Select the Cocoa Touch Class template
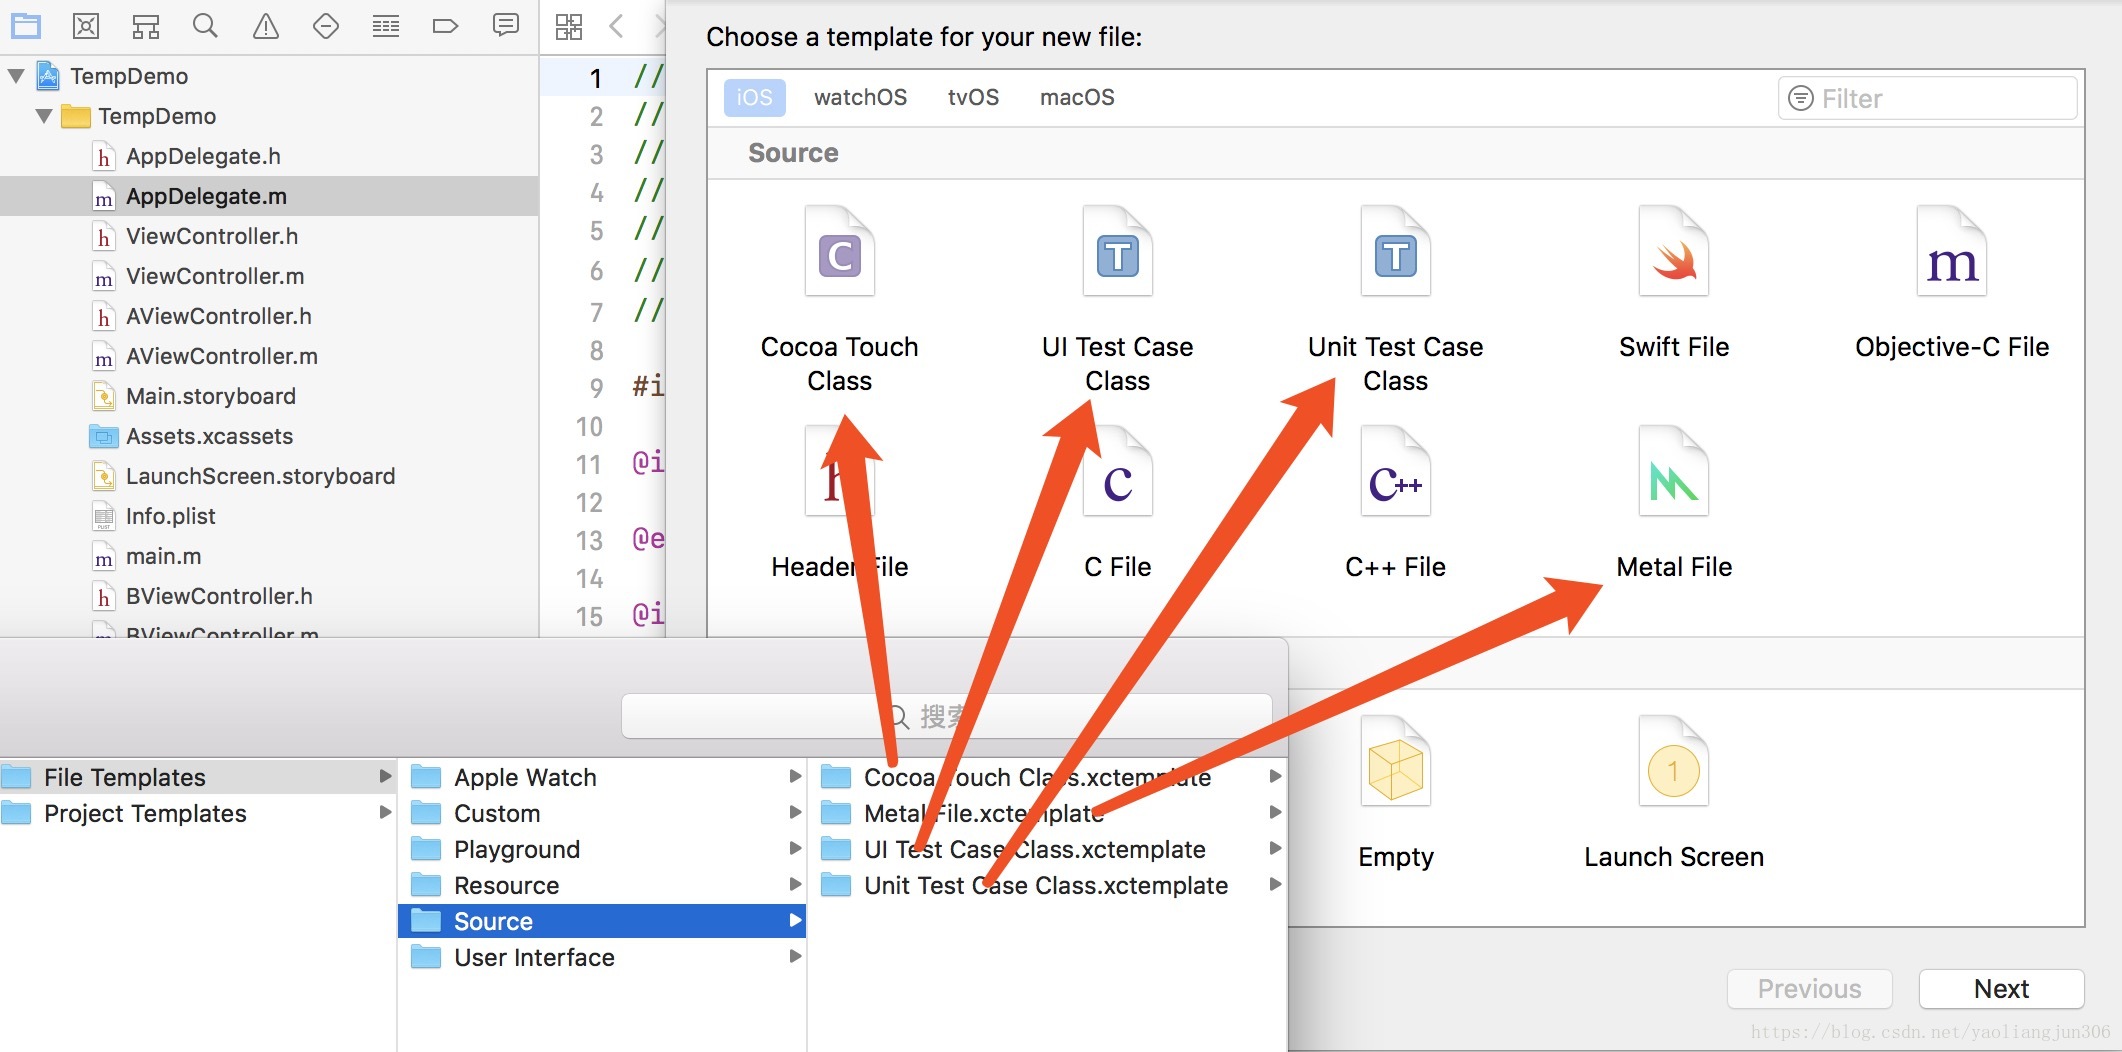This screenshot has width=2122, height=1052. [x=840, y=300]
